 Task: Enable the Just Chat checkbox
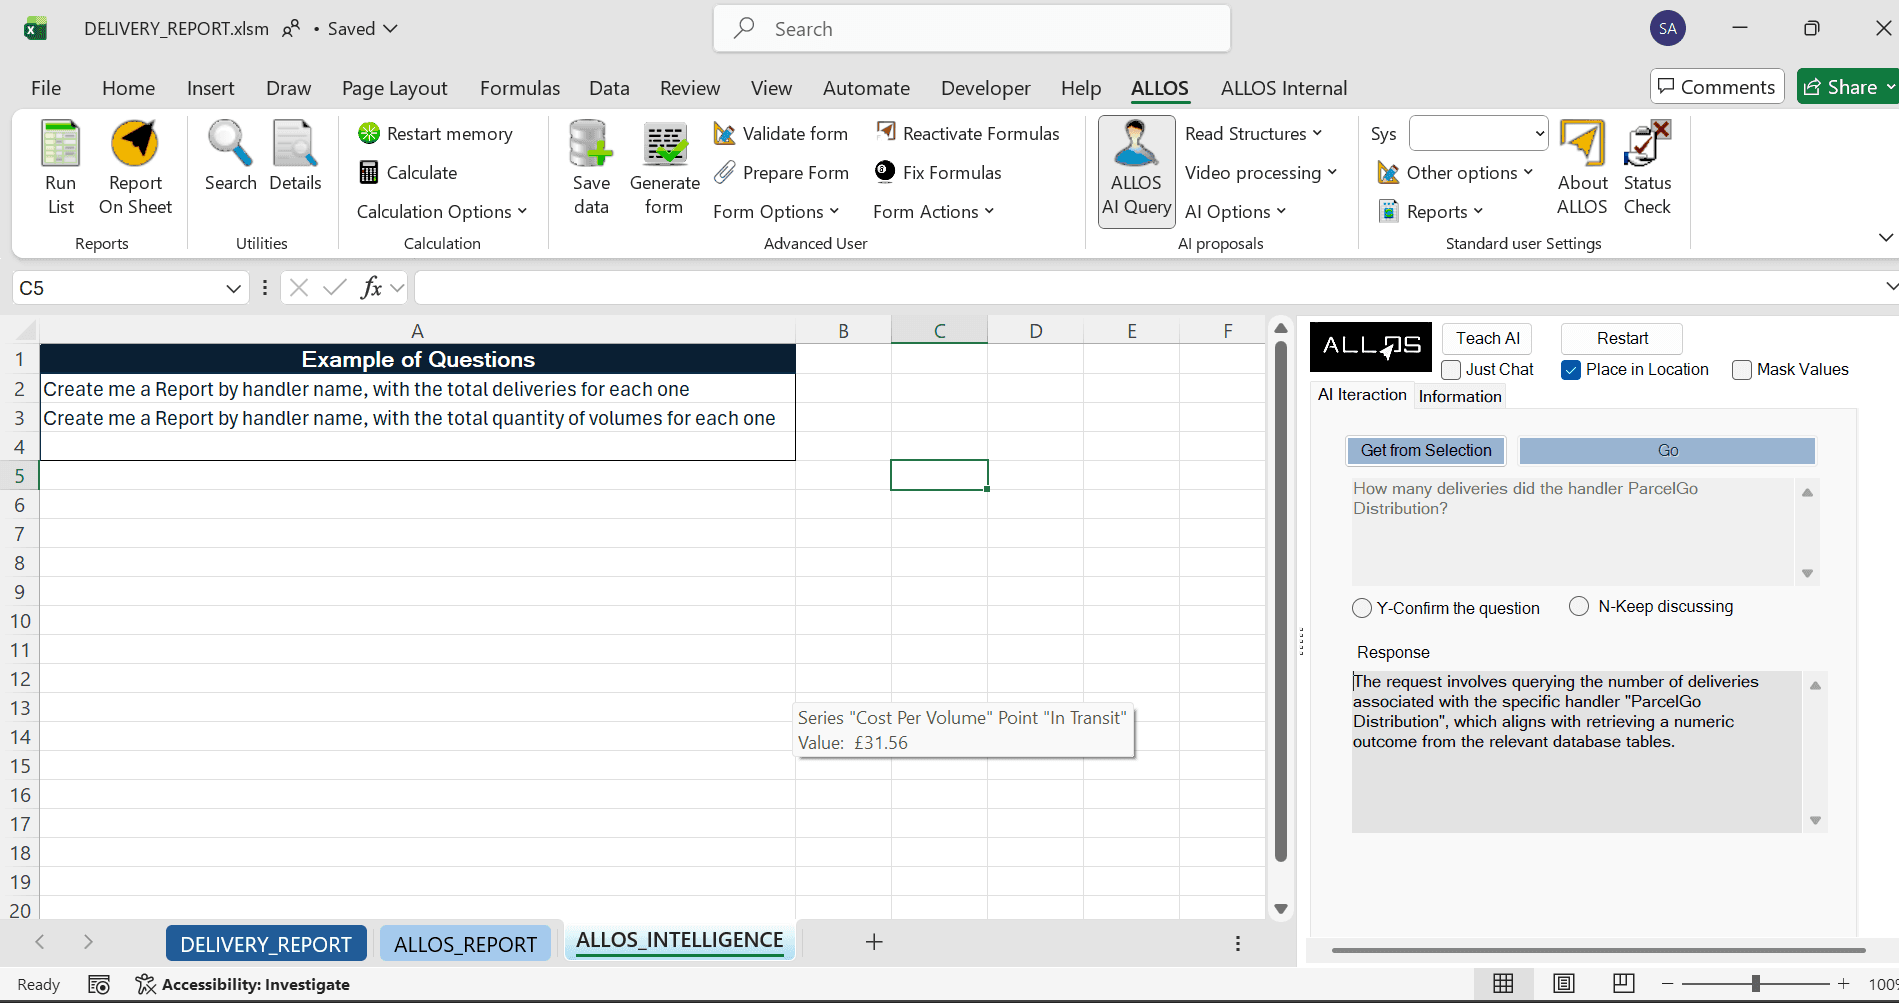coord(1451,370)
